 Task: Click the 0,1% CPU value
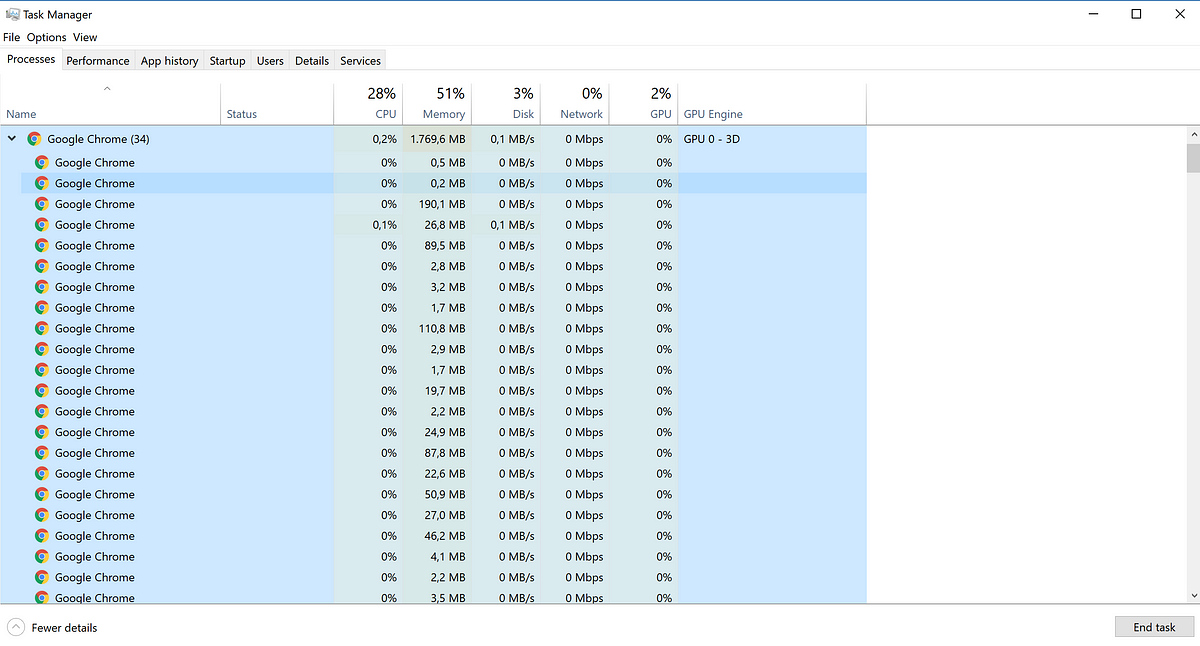click(x=385, y=225)
